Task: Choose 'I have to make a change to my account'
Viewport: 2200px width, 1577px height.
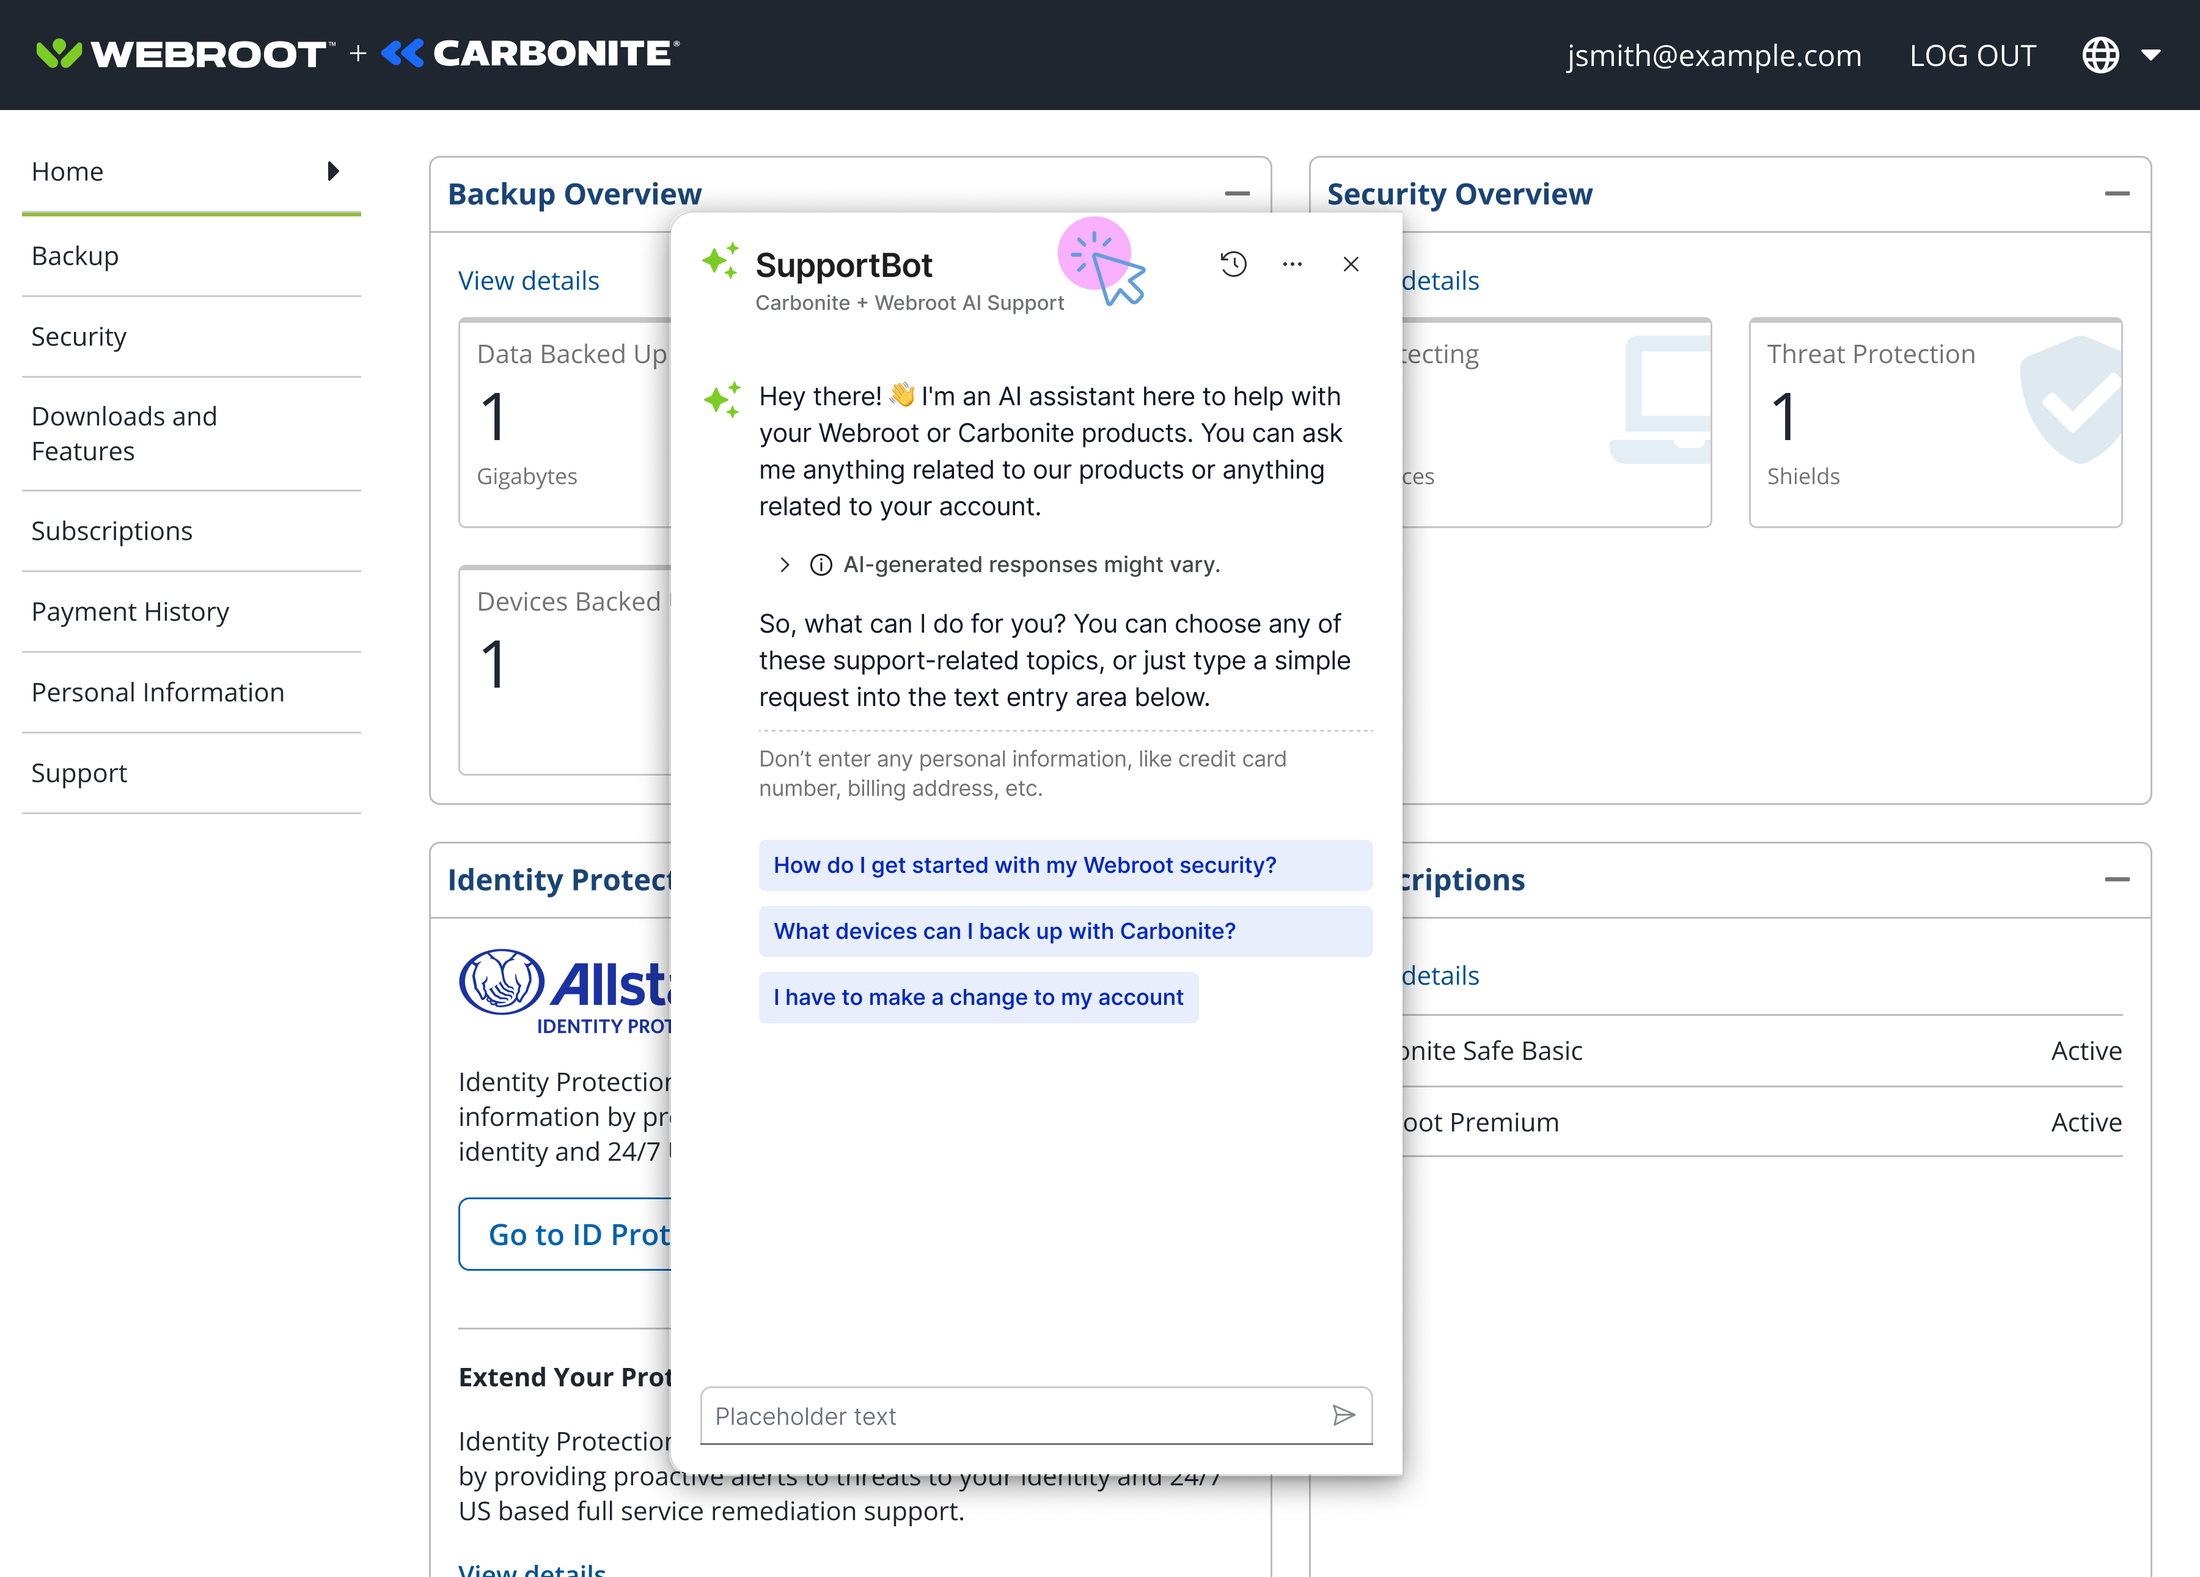Action: point(978,997)
